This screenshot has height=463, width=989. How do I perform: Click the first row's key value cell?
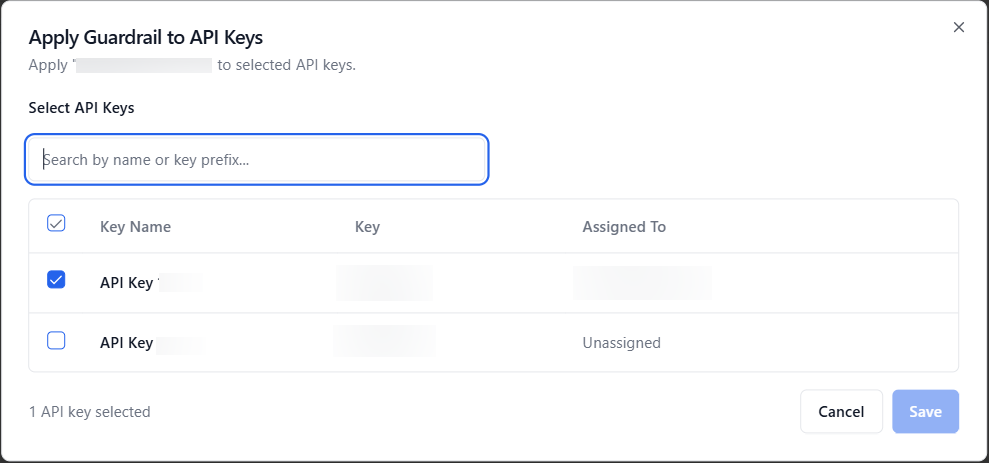385,283
